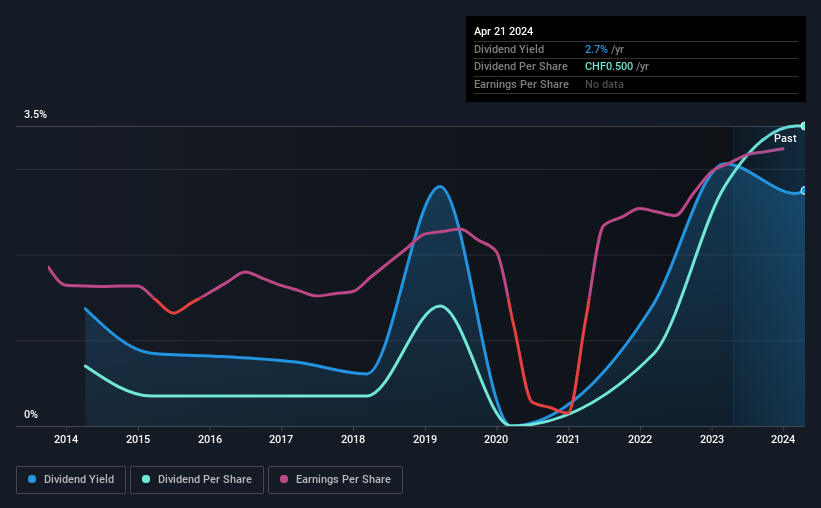821x508 pixels.
Task: Click the 2019 peak of the blue yield line
Action: pyautogui.click(x=440, y=186)
